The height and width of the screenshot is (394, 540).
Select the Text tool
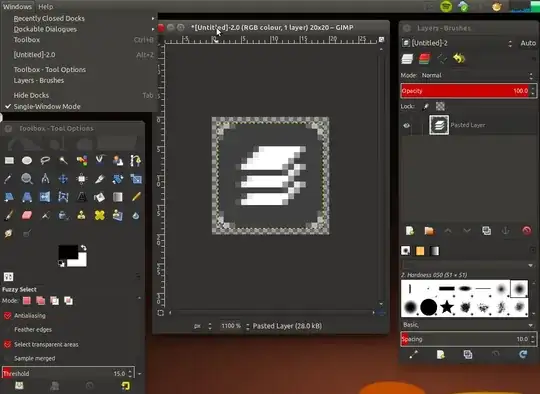tap(82, 197)
